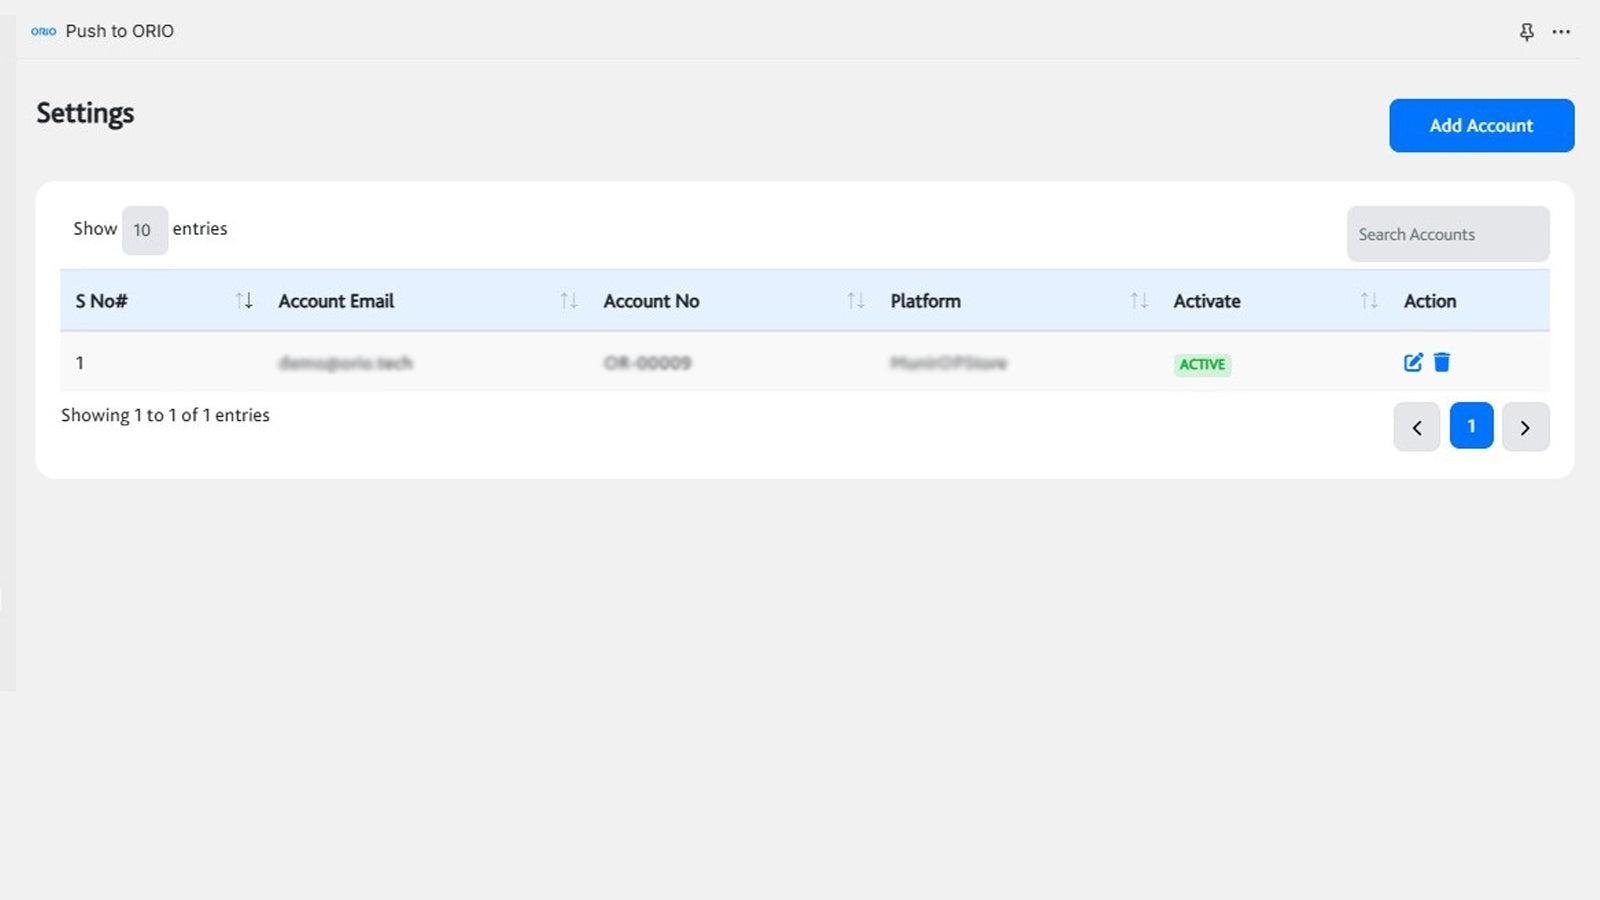
Task: Go to the previous page chevron
Action: [x=1417, y=427]
